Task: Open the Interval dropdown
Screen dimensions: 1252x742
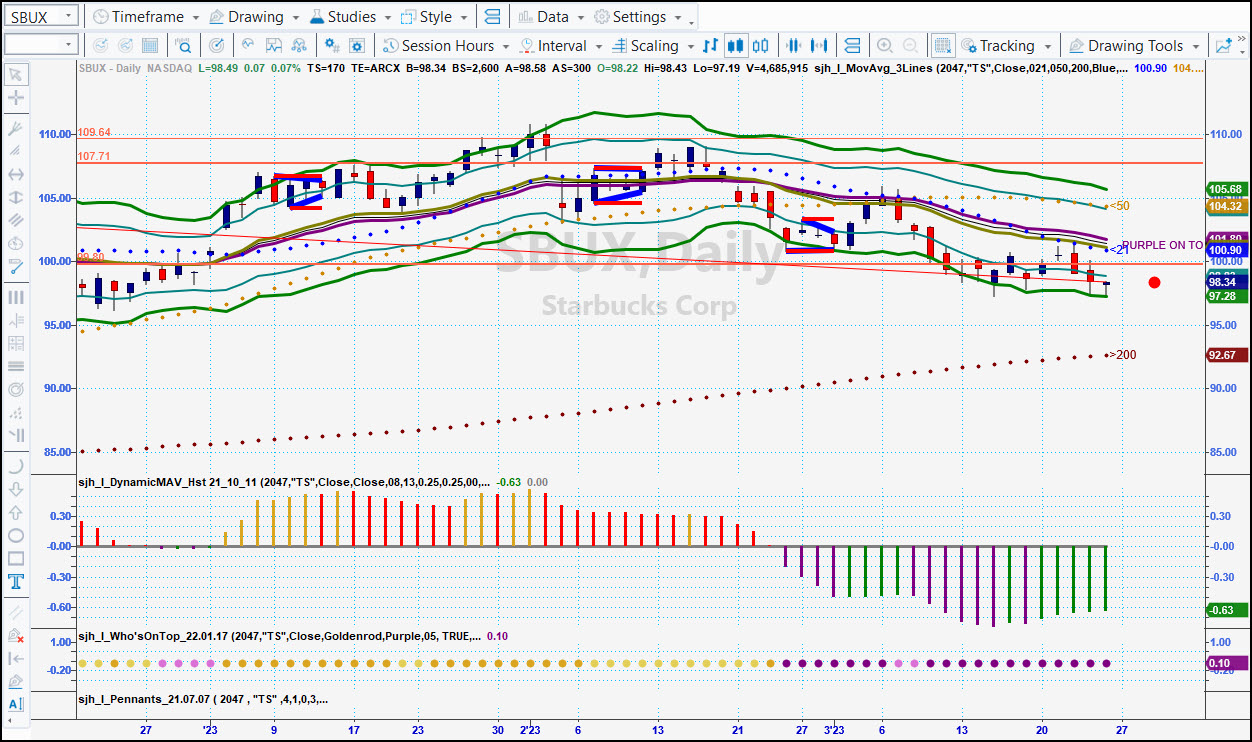Action: (560, 46)
